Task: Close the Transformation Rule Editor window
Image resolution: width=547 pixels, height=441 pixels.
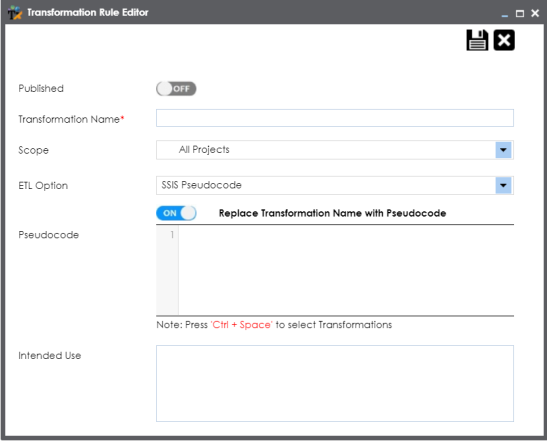Action: 535,13
